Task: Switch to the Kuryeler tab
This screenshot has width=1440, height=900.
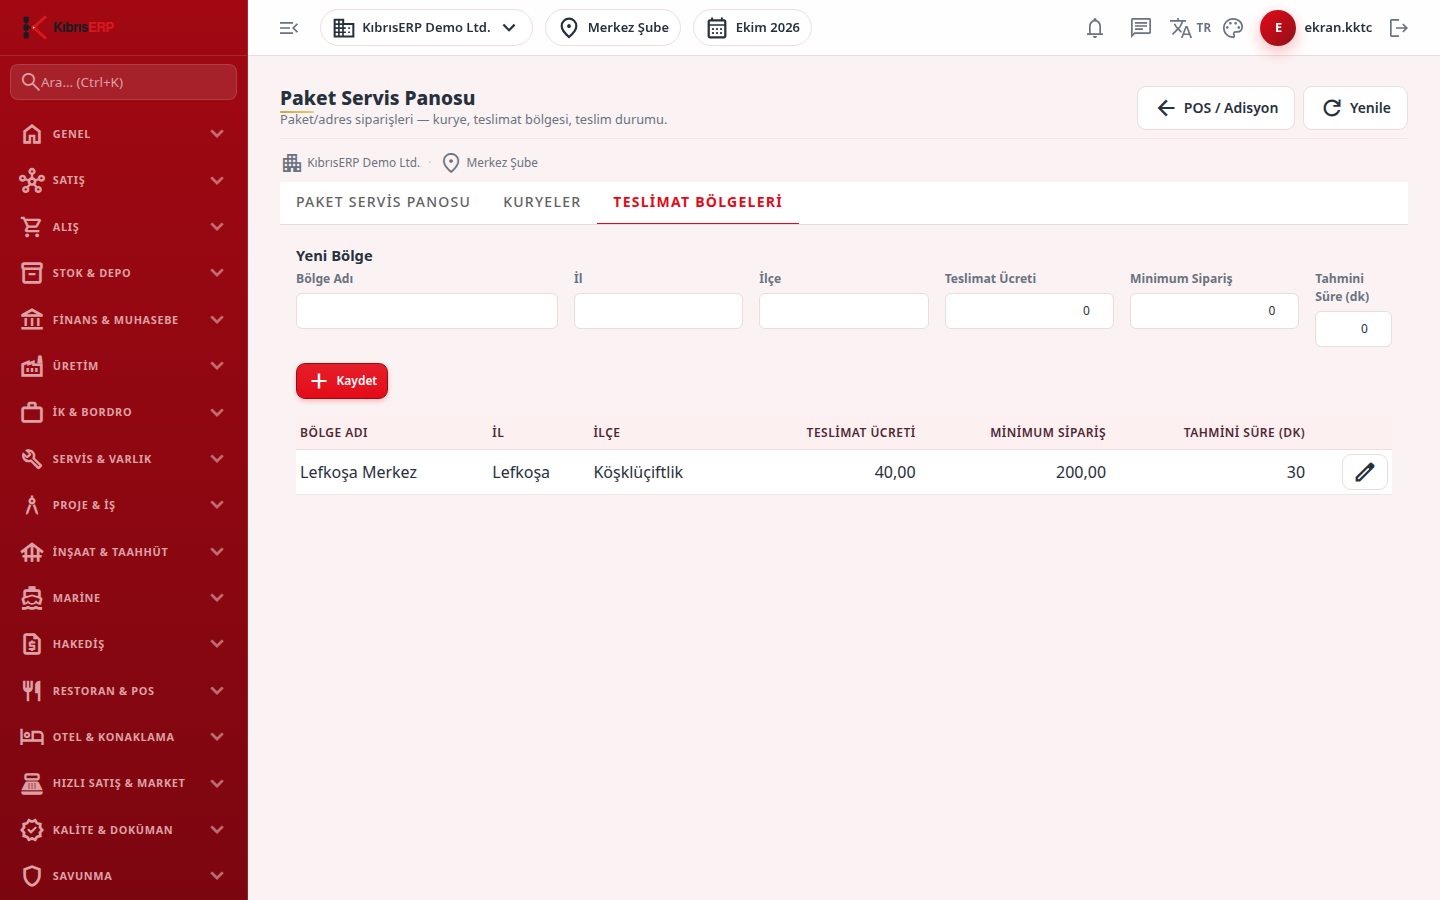Action: point(542,202)
